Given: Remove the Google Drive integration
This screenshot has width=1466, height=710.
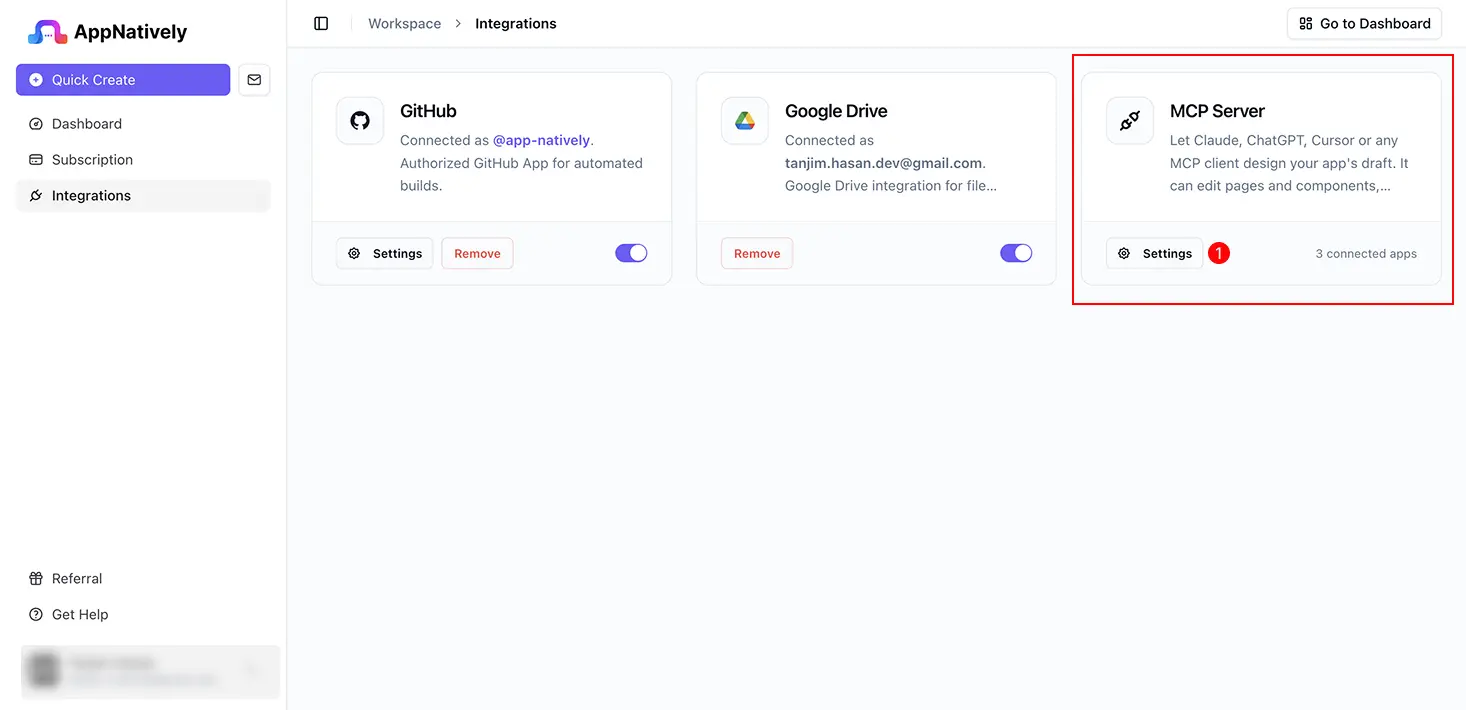Looking at the screenshot, I should [x=757, y=254].
